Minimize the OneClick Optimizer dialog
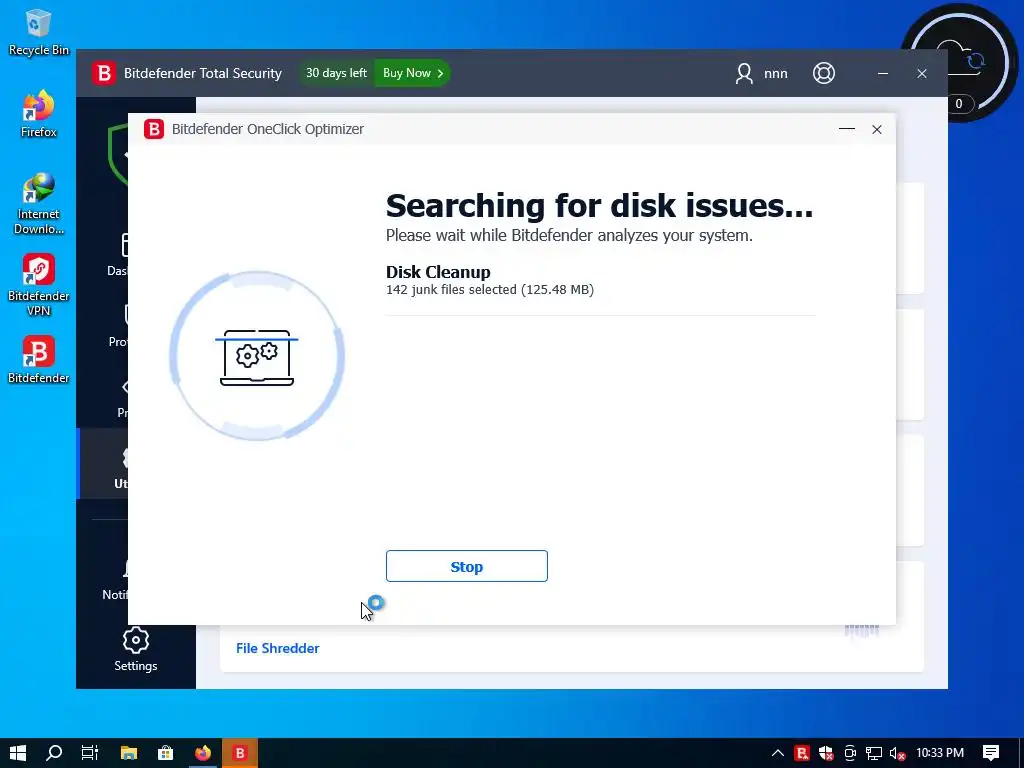Image resolution: width=1024 pixels, height=768 pixels. click(x=847, y=129)
